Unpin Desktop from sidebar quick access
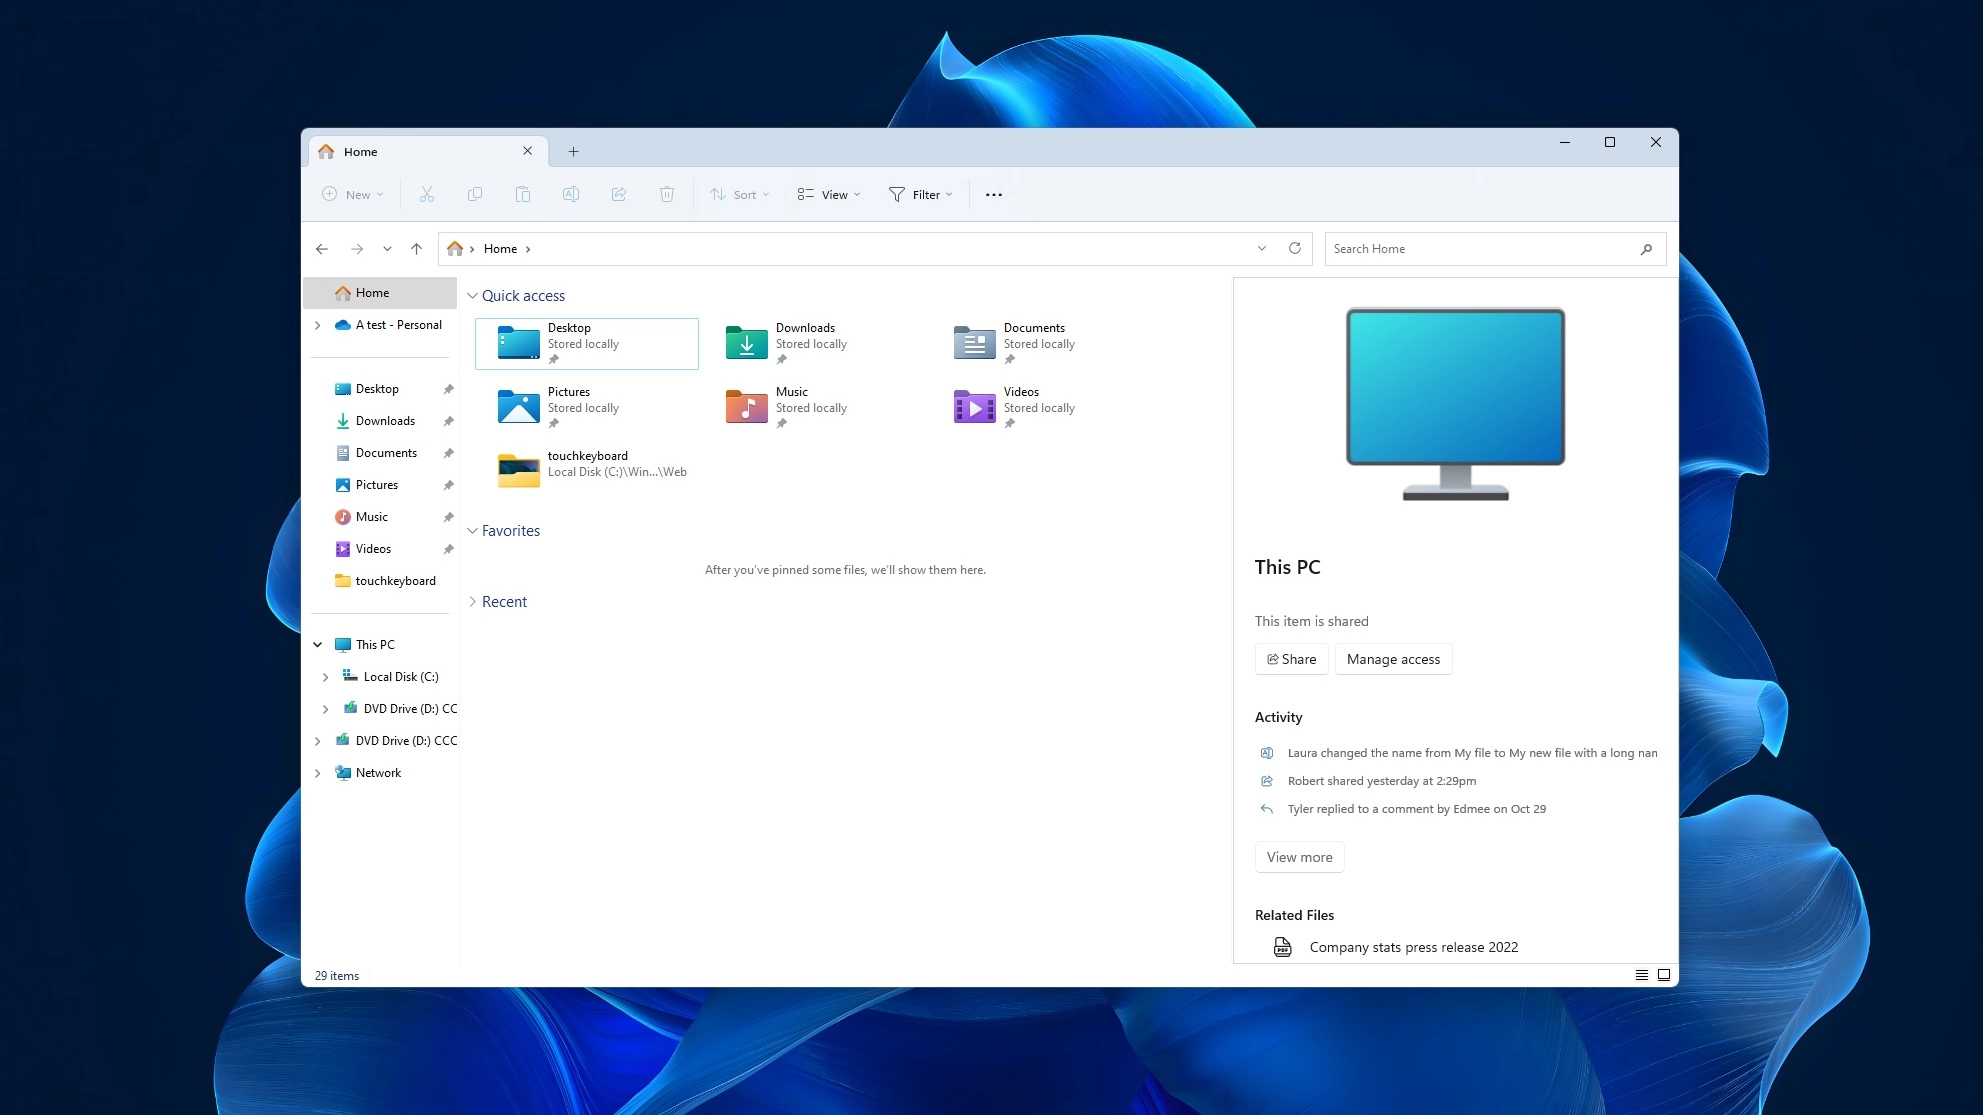Screen dimensions: 1983x1115 pyautogui.click(x=448, y=389)
